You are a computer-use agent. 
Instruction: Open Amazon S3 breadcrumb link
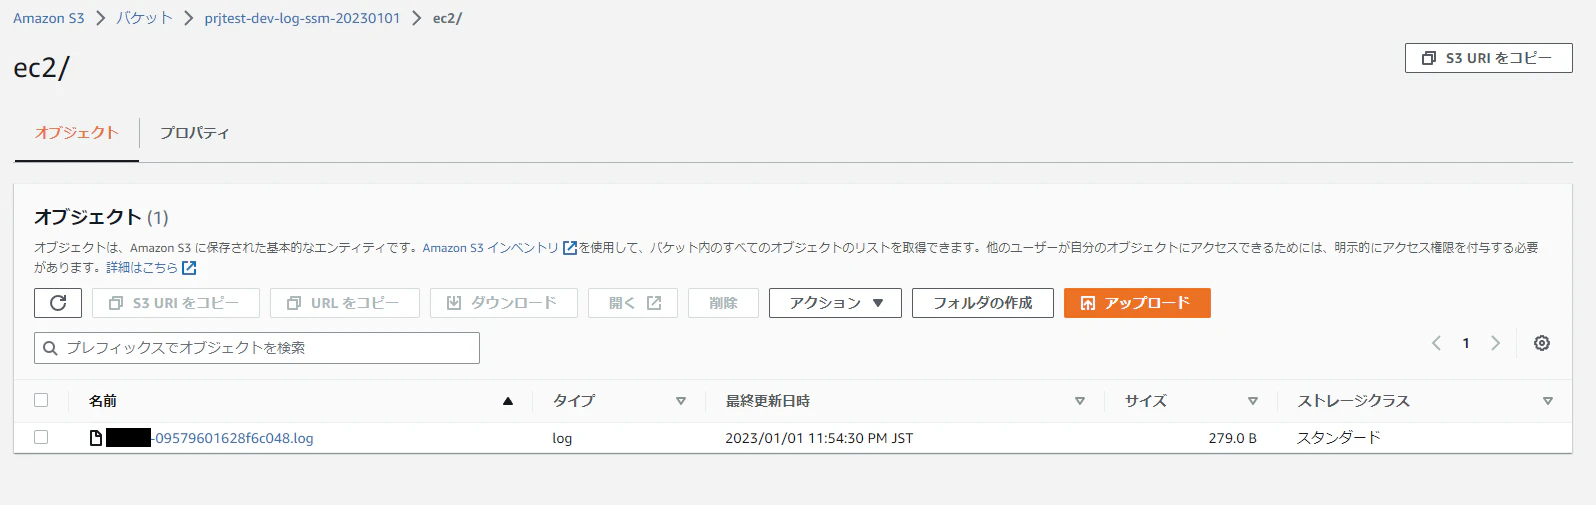pyautogui.click(x=49, y=18)
